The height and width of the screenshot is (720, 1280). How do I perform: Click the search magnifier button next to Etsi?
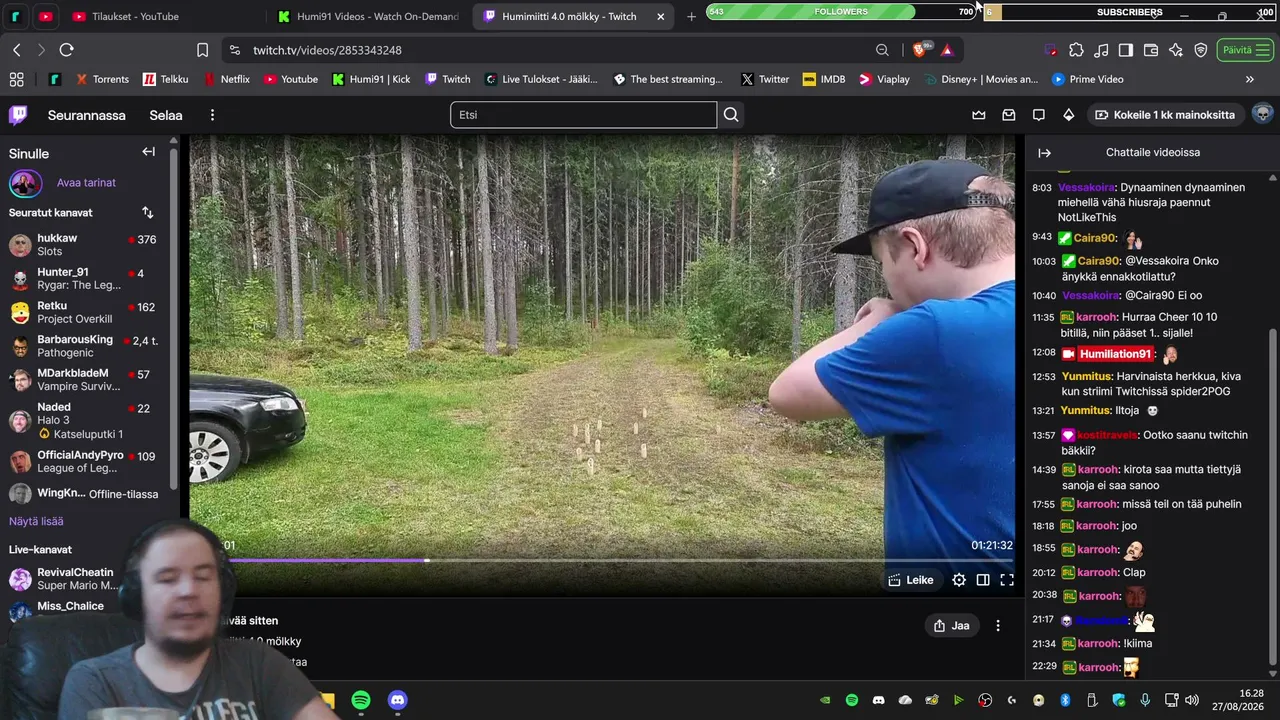[731, 115]
